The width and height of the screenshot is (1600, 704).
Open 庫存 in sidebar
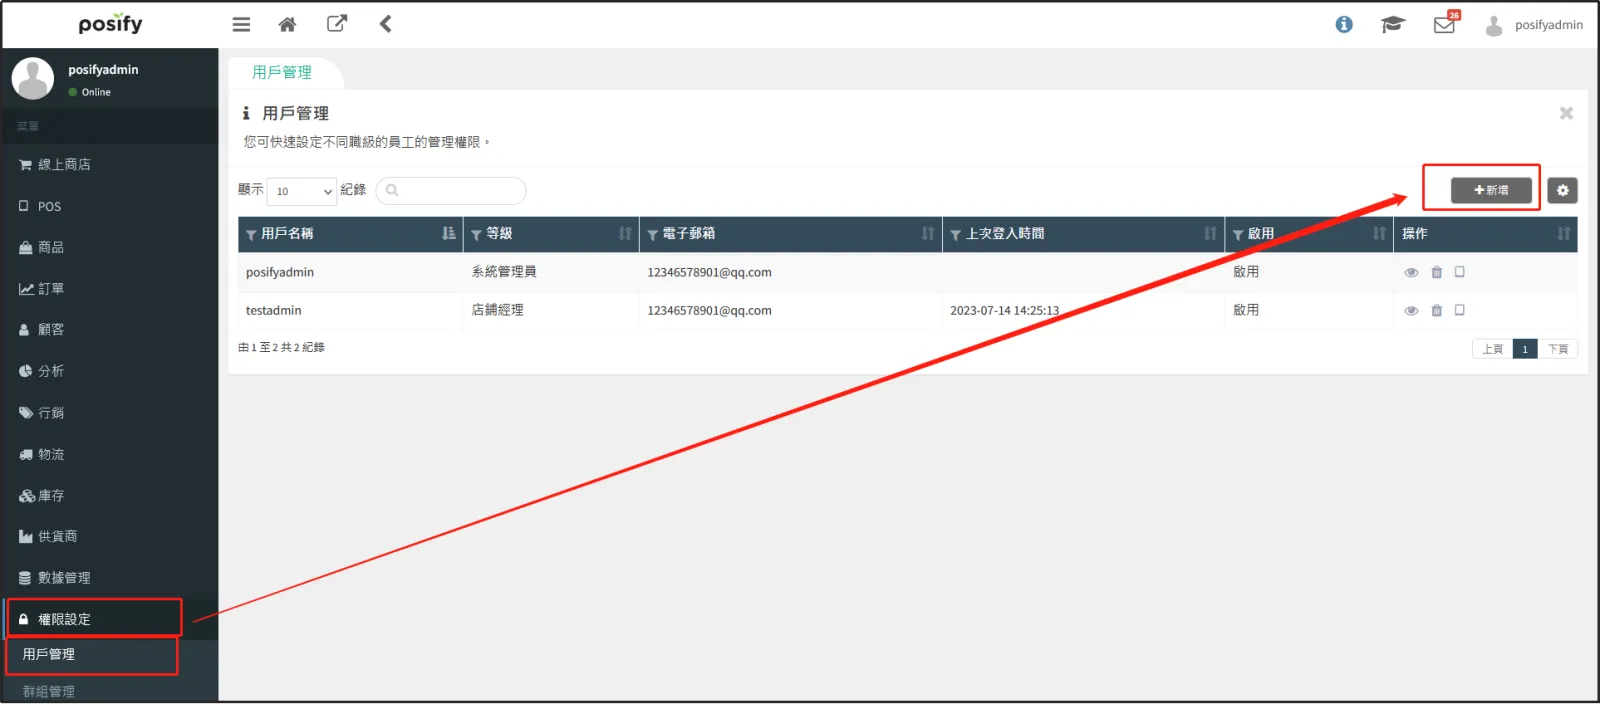click(110, 496)
